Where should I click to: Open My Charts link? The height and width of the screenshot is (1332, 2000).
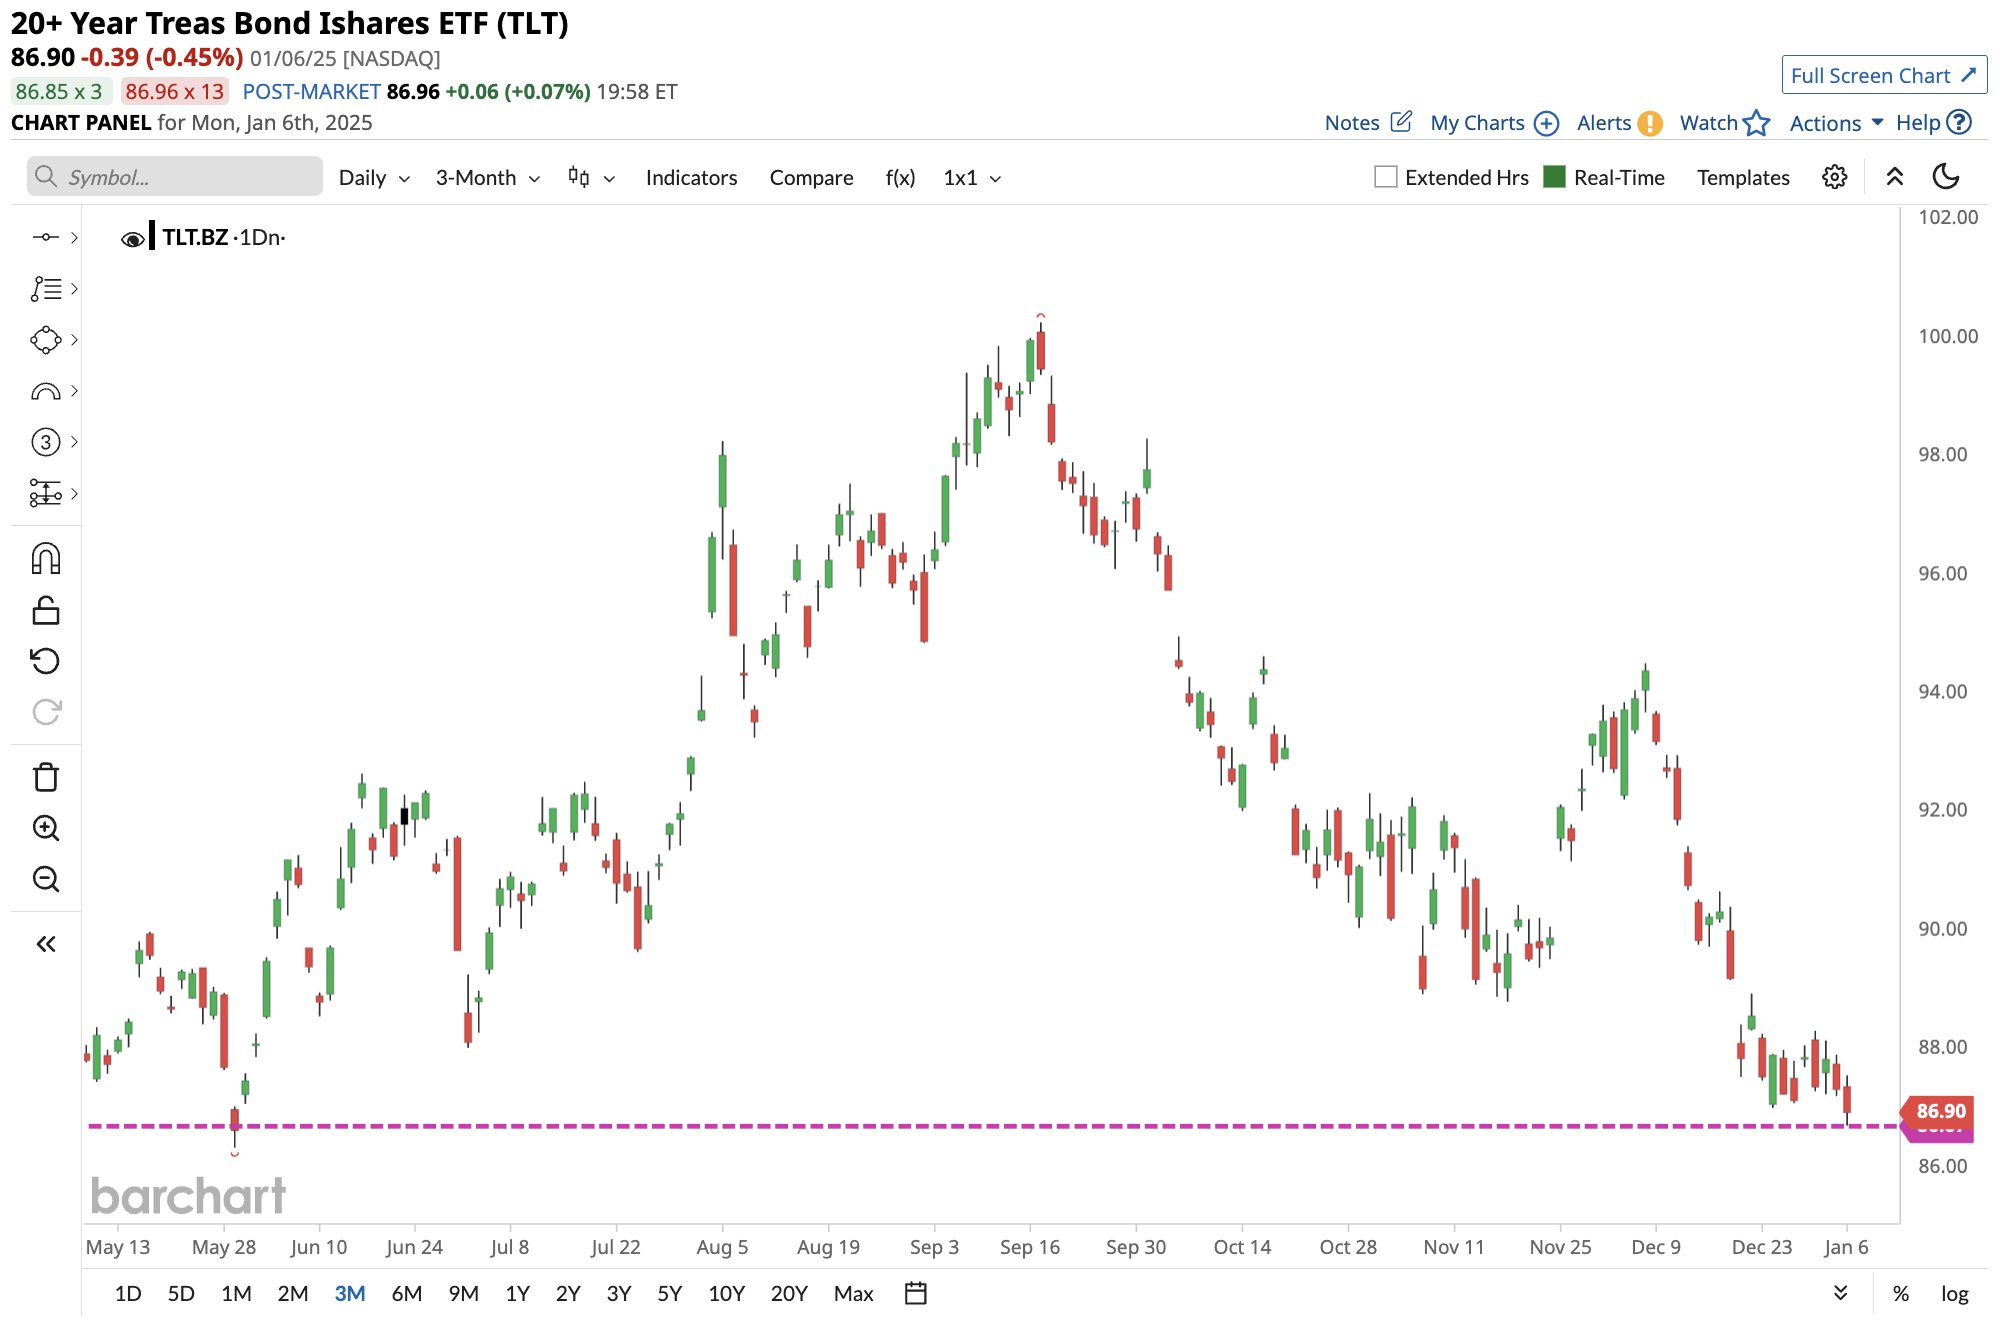tap(1494, 123)
